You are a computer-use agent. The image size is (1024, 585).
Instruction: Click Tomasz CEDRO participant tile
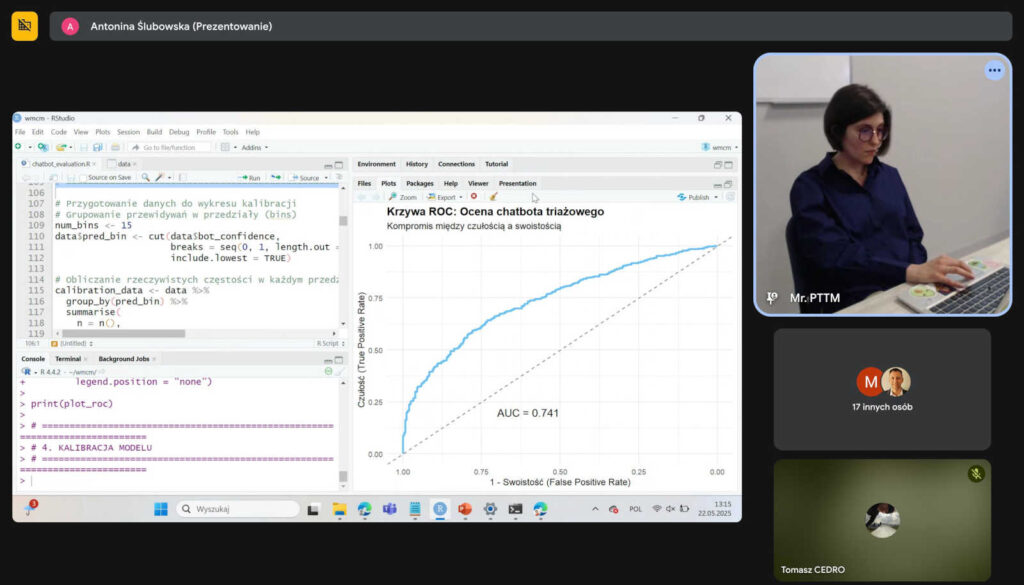[x=882, y=520]
